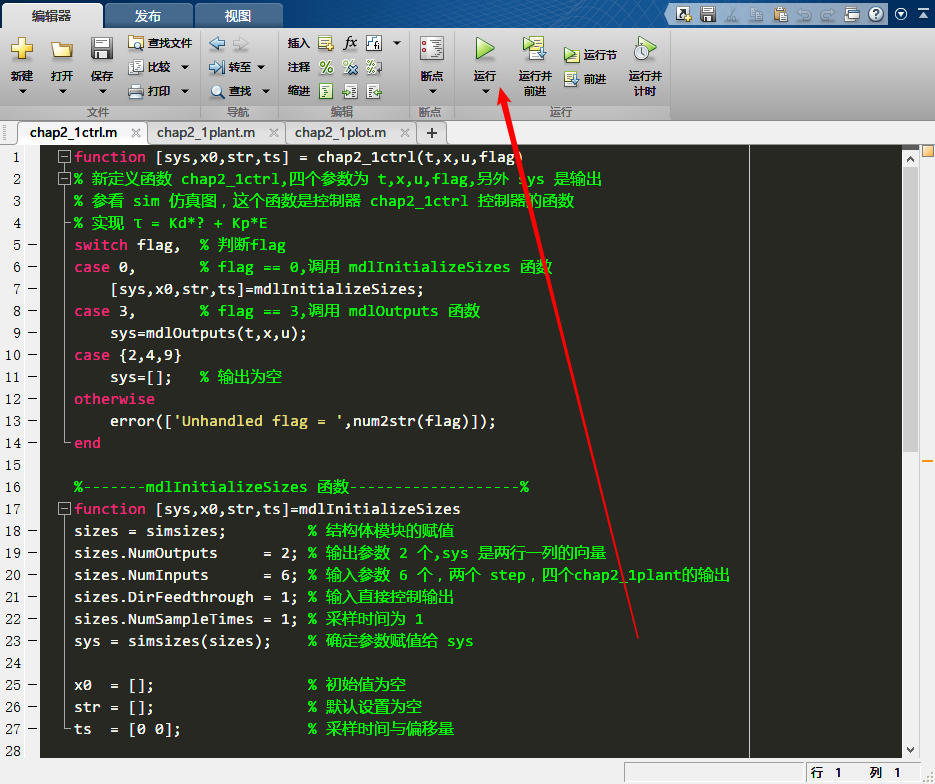
Task: Open quick access toolbar options circle arrow
Action: point(901,14)
